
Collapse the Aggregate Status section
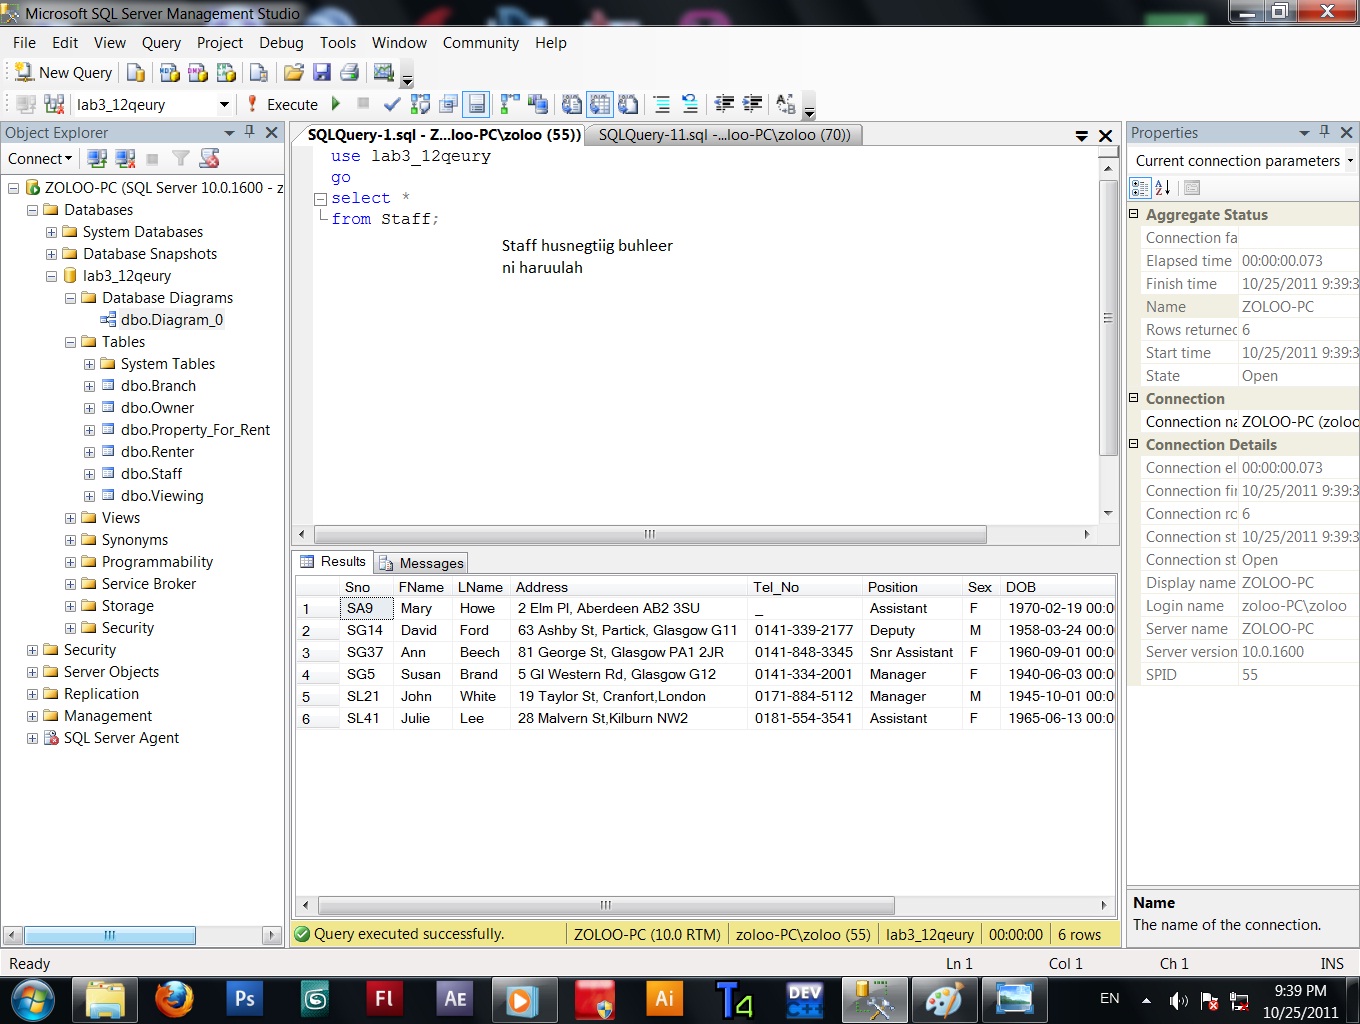(x=1134, y=214)
